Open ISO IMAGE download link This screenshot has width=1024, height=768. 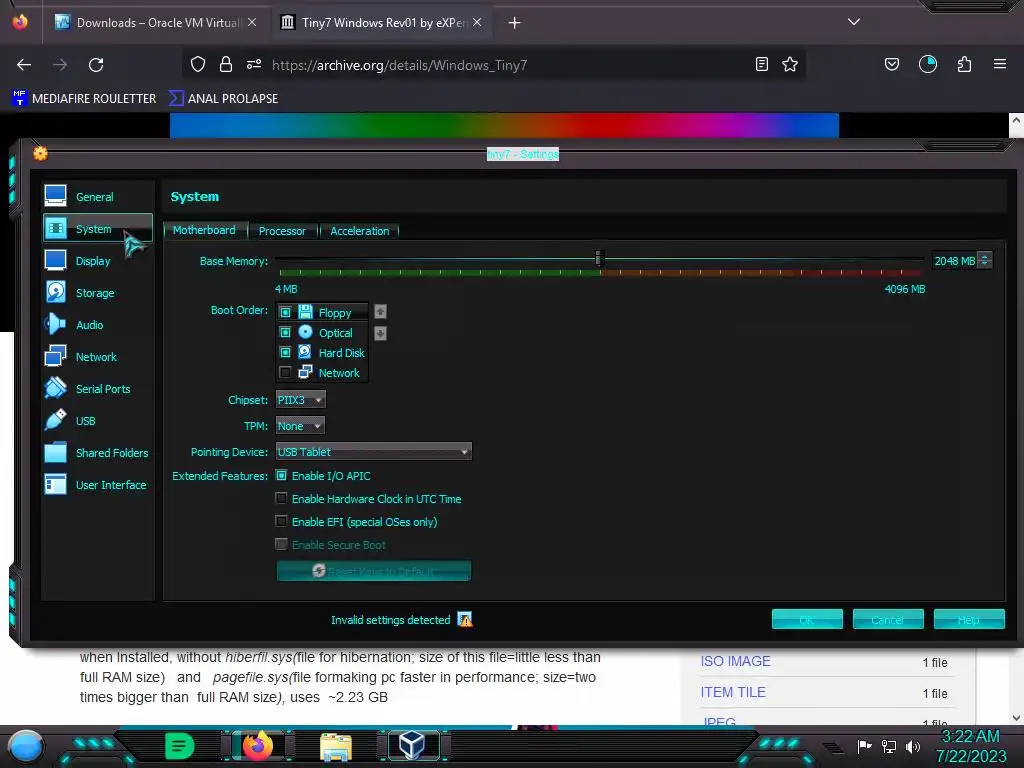[x=735, y=661]
